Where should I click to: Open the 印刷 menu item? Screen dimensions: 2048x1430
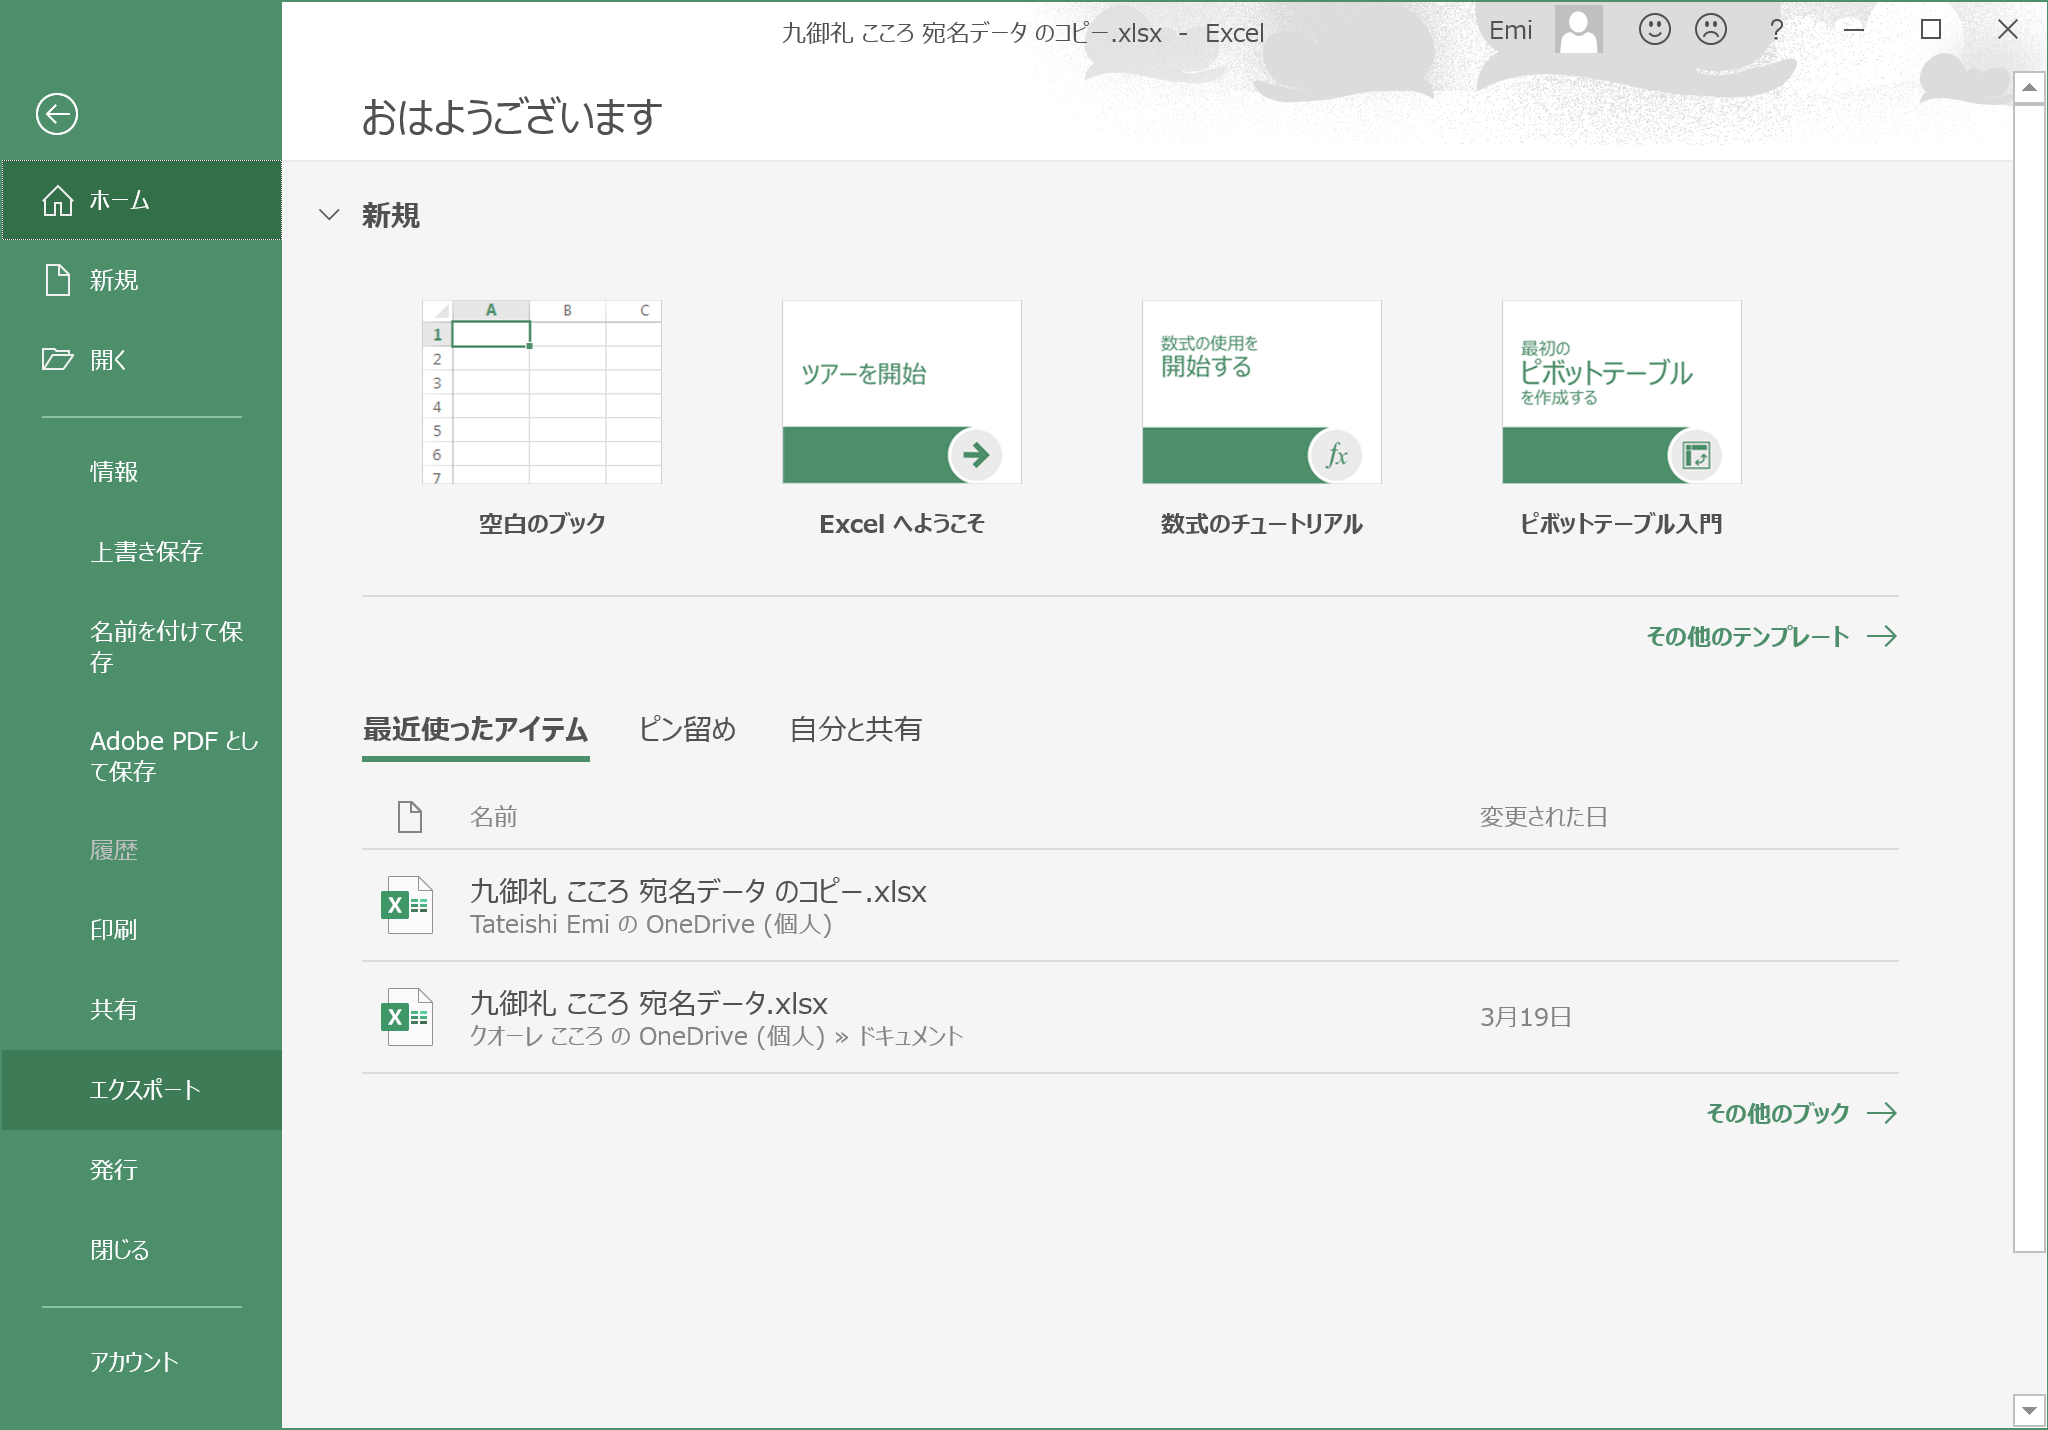click(113, 930)
